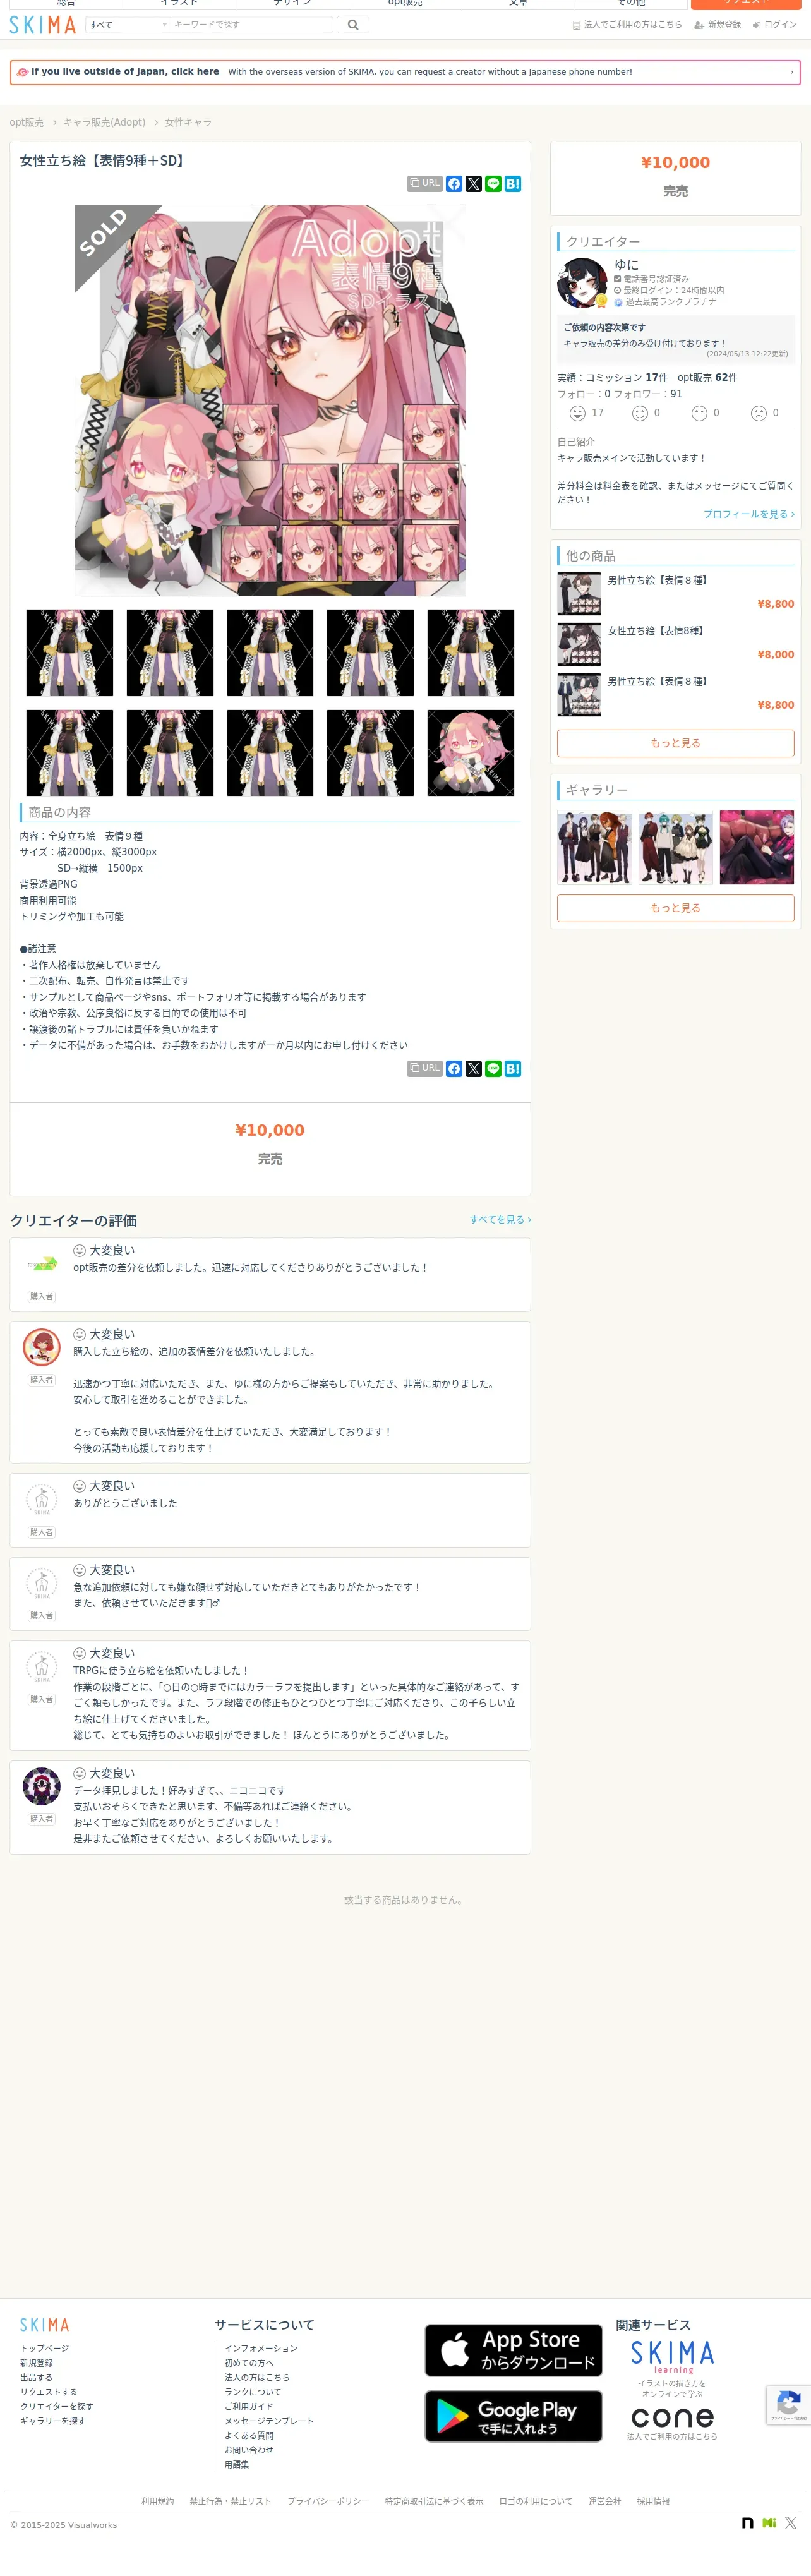The width and height of the screenshot is (811, 2576).
Task: Open 利用規約 in footer bar
Action: click(157, 2501)
